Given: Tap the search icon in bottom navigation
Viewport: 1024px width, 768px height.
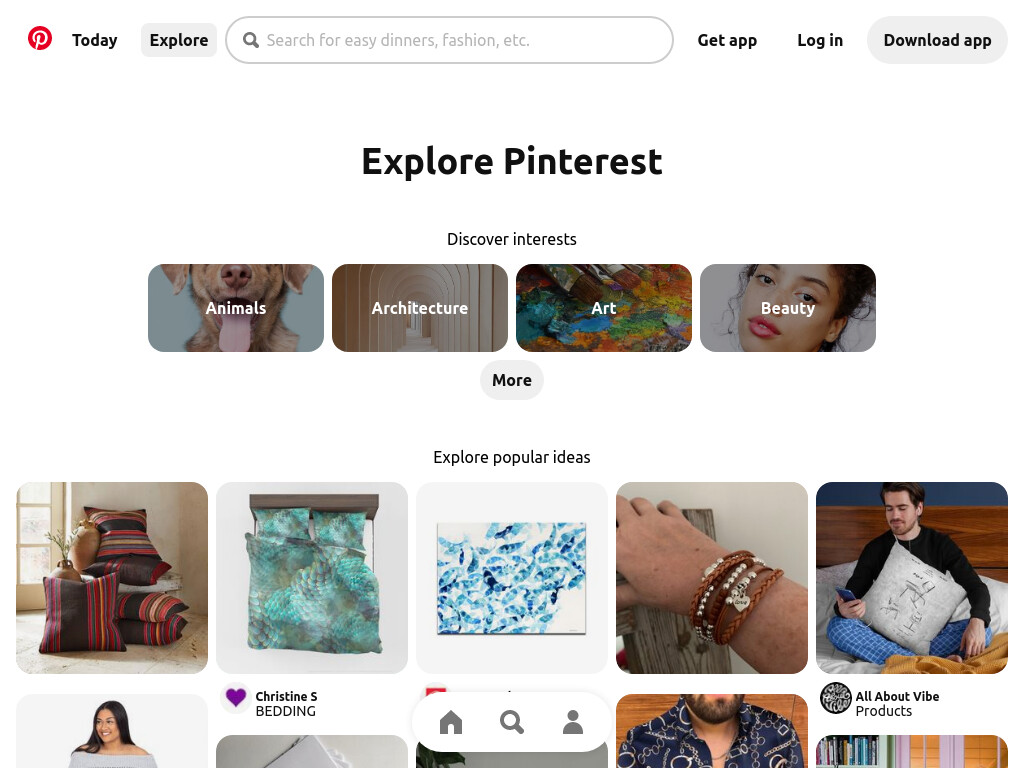Looking at the screenshot, I should (x=511, y=722).
